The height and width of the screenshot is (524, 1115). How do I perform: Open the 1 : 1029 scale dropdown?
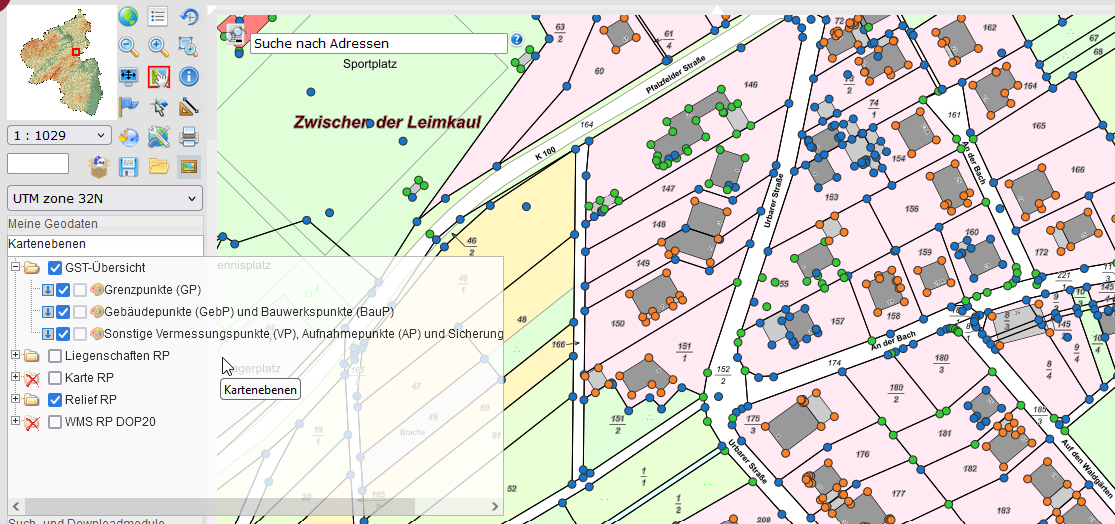point(59,135)
